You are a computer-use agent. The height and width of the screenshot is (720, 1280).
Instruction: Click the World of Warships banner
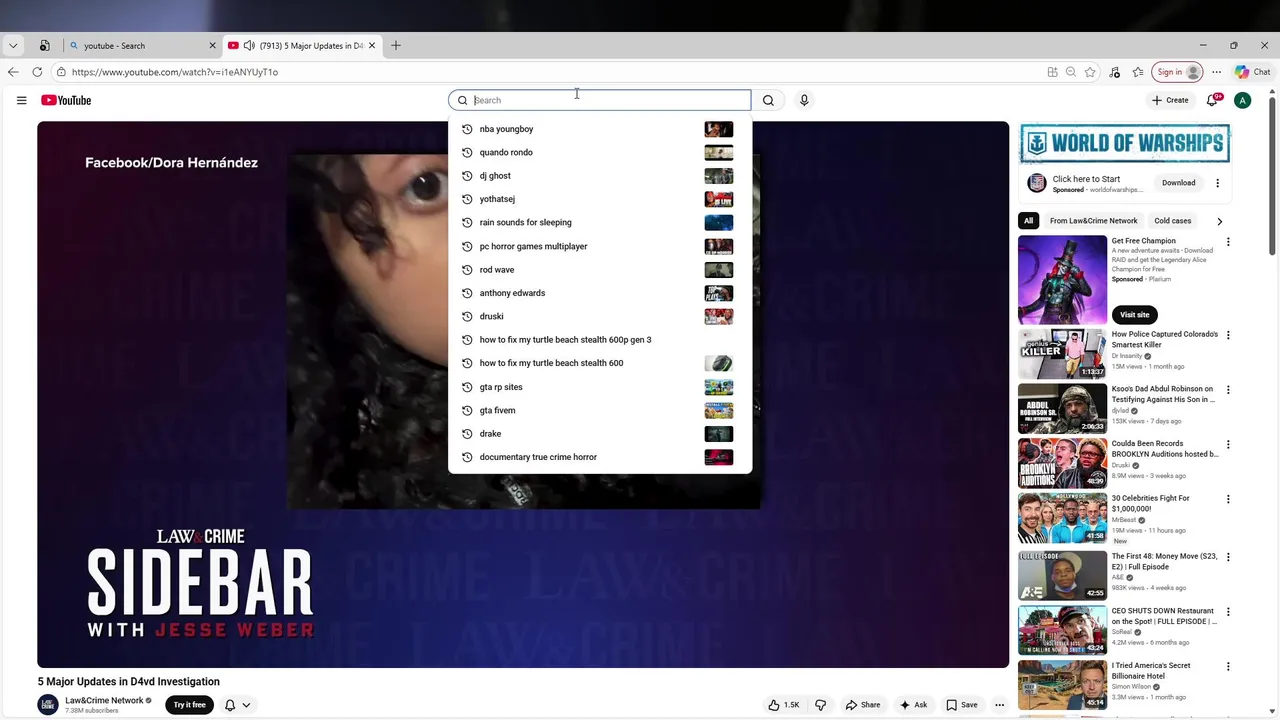click(1125, 143)
